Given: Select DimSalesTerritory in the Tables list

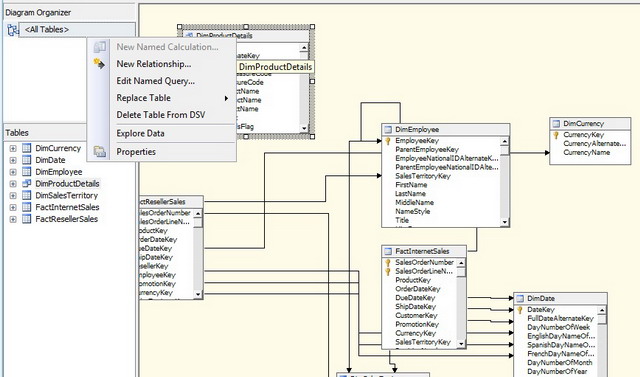Looking at the screenshot, I should (67, 195).
